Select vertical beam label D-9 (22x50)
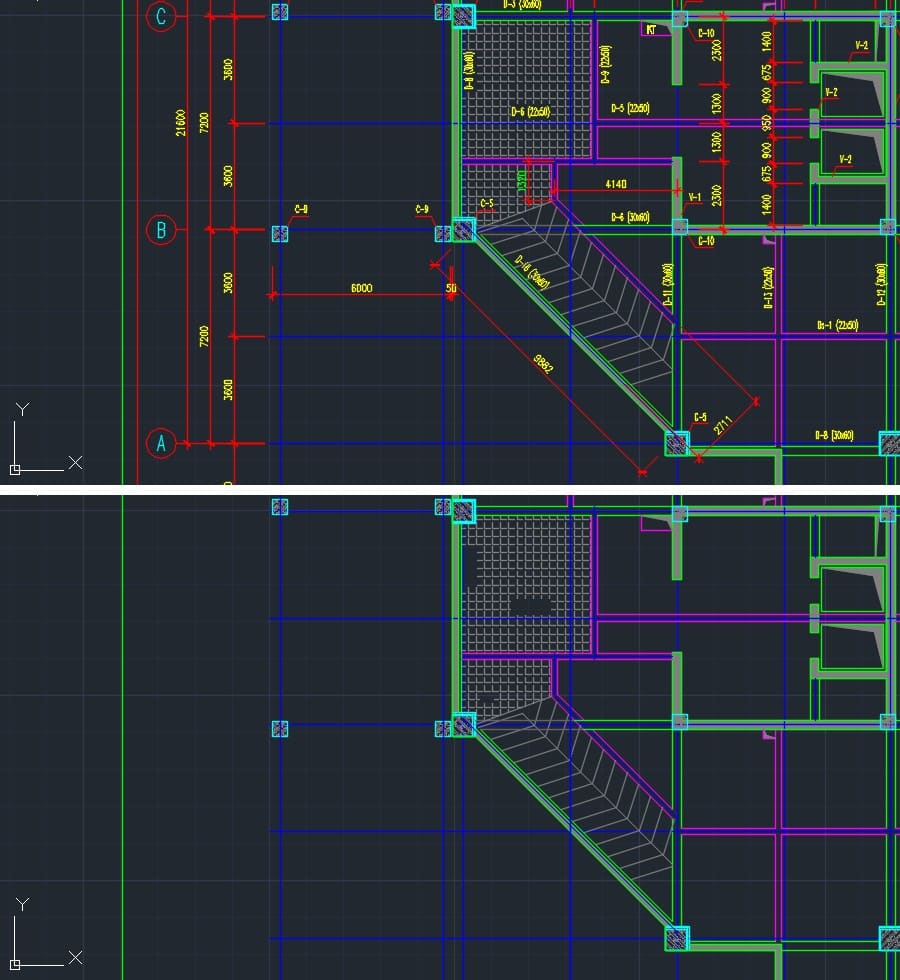This screenshot has width=900, height=980. (605, 64)
